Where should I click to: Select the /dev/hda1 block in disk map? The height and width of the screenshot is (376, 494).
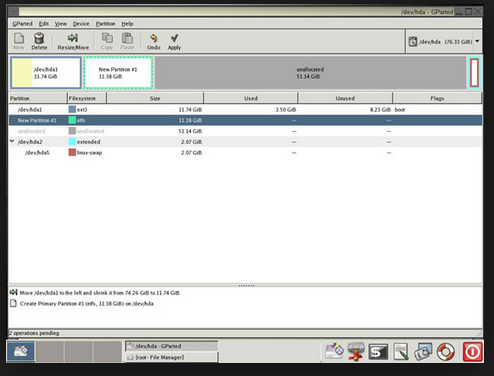point(46,73)
